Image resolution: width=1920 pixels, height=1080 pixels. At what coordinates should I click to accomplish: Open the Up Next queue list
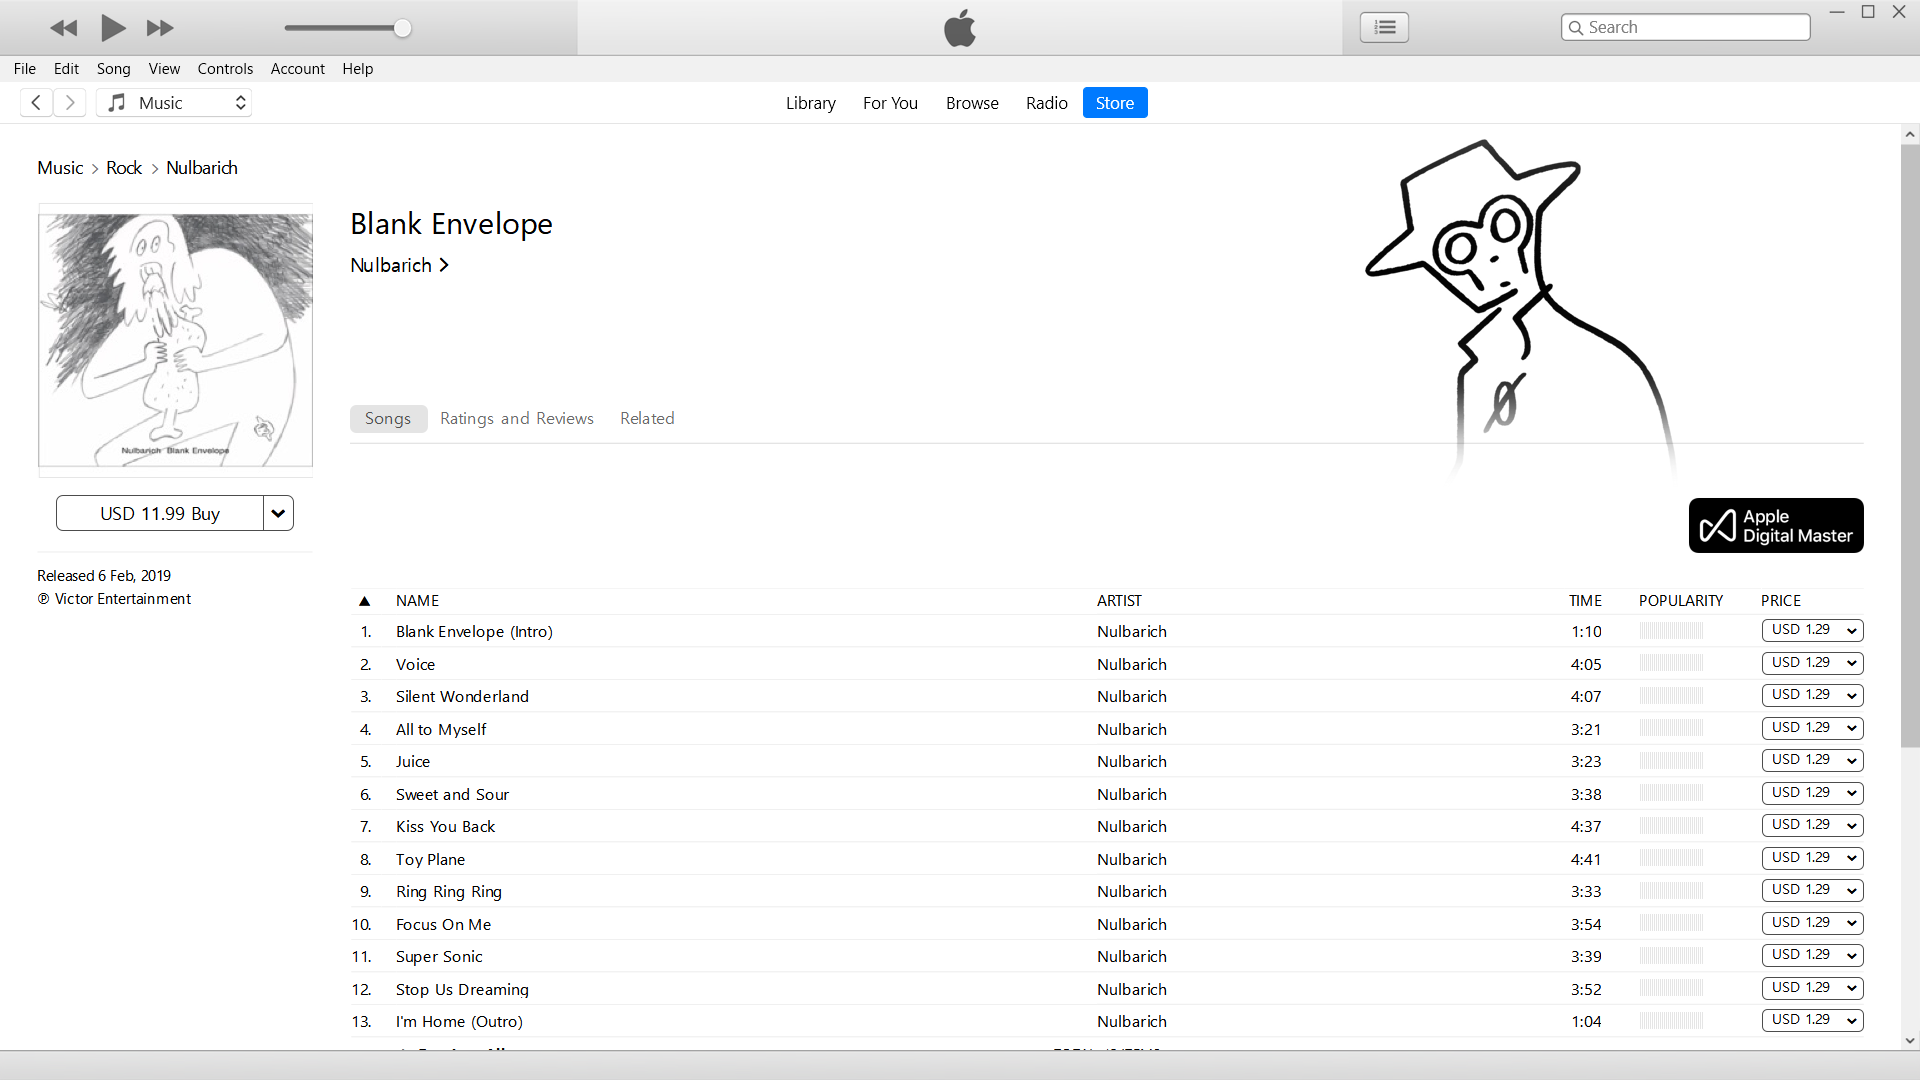coord(1383,27)
